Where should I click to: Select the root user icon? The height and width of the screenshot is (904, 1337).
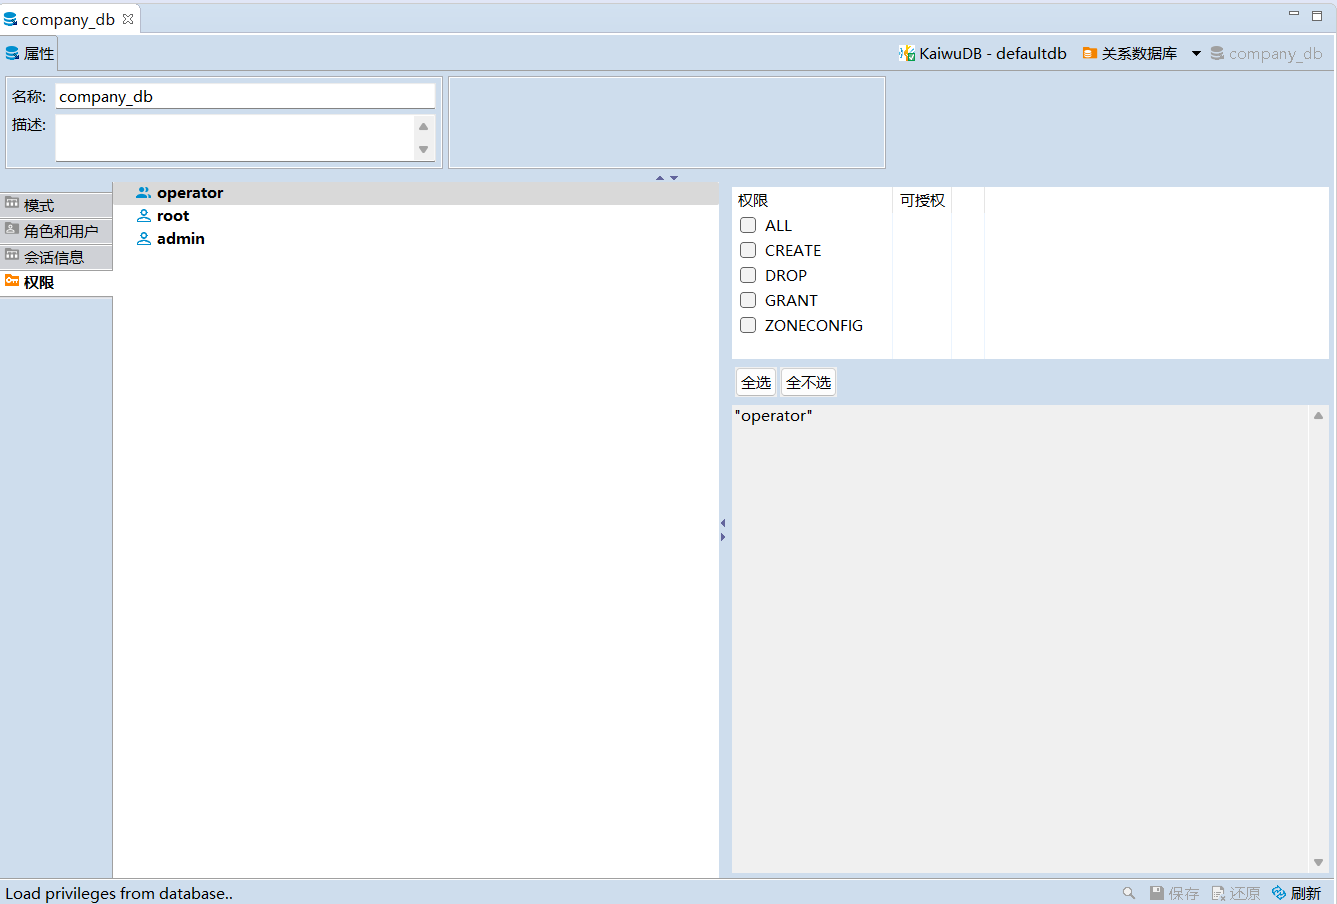pyautogui.click(x=144, y=216)
